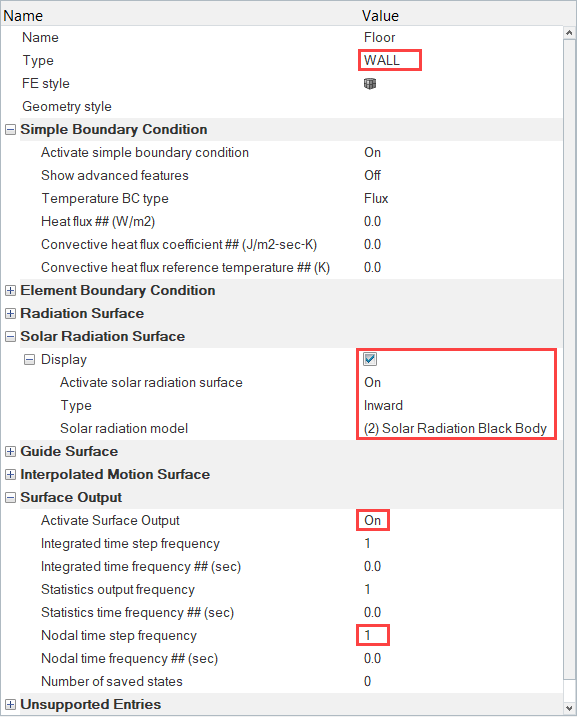Image resolution: width=577 pixels, height=717 pixels.
Task: Collapse the Simple Boundary Condition section
Action: (10, 129)
